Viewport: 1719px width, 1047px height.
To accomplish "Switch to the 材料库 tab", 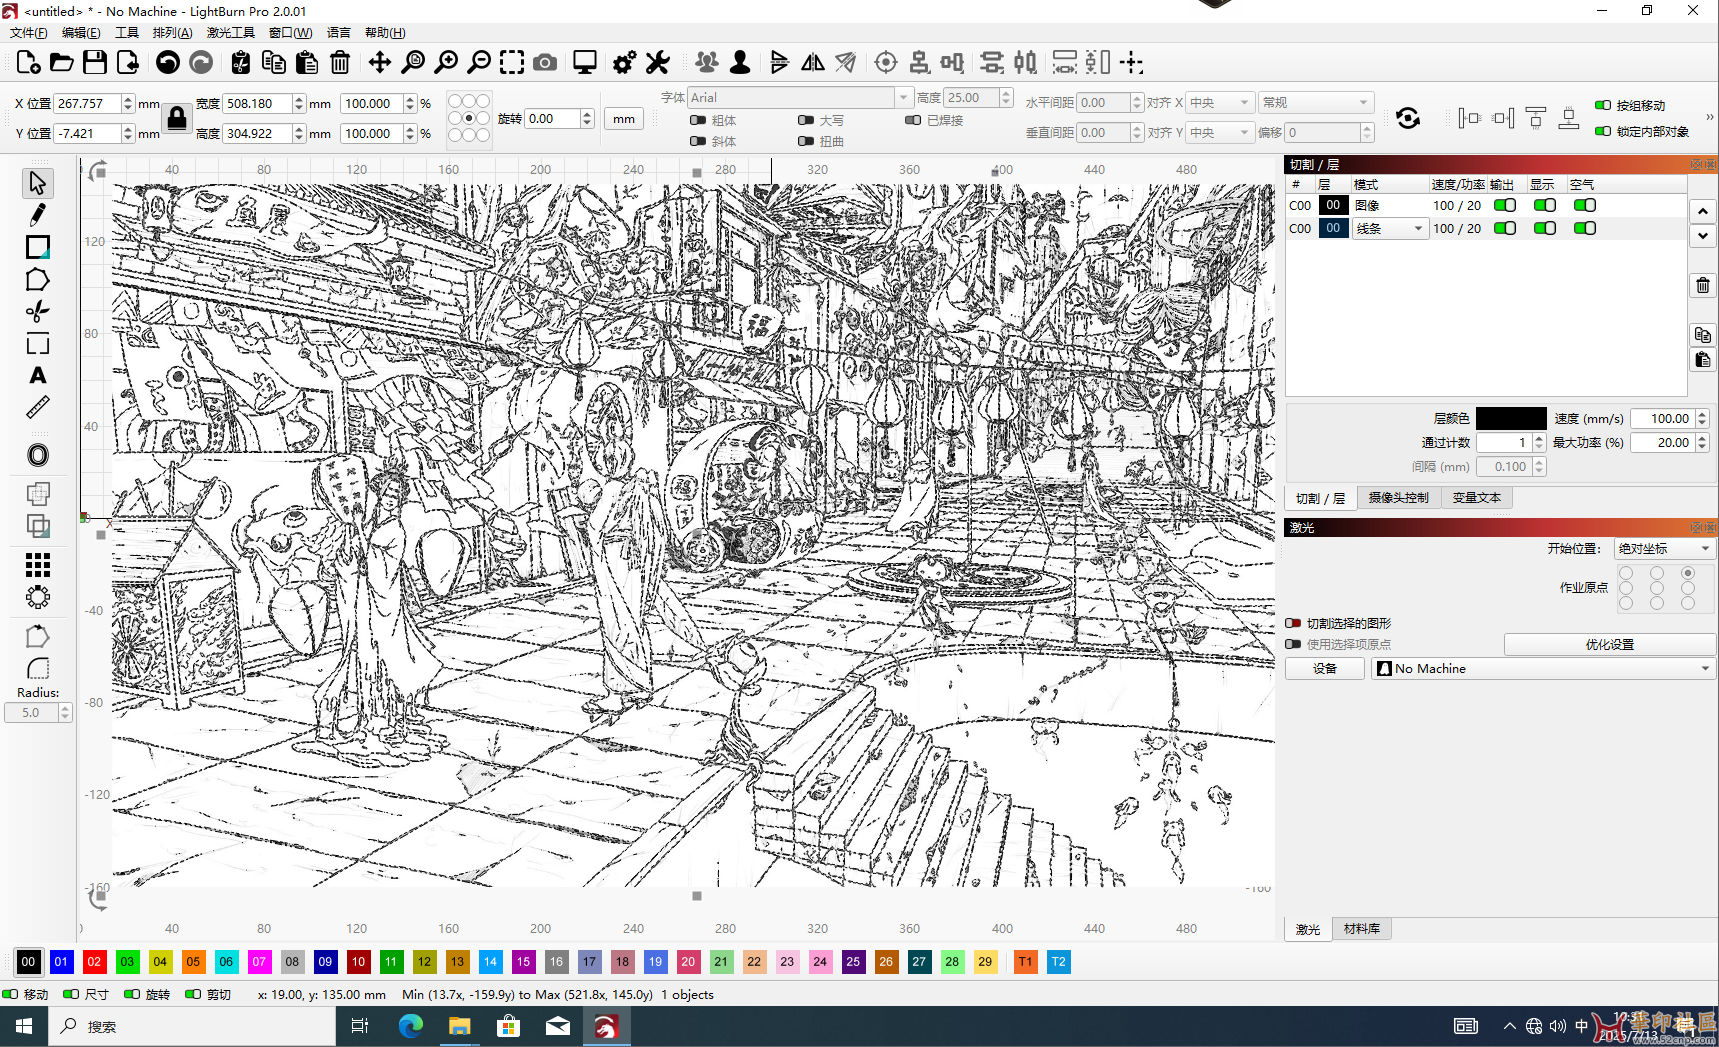I will 1362,929.
